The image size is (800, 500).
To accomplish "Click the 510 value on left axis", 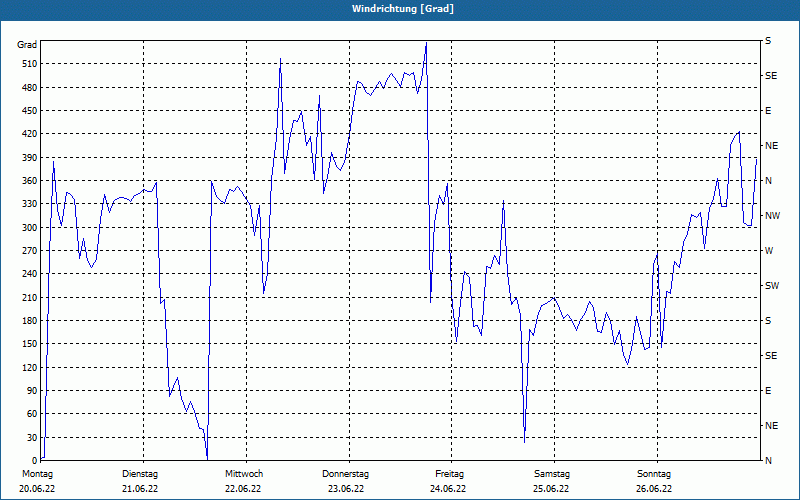I will coord(30,64).
